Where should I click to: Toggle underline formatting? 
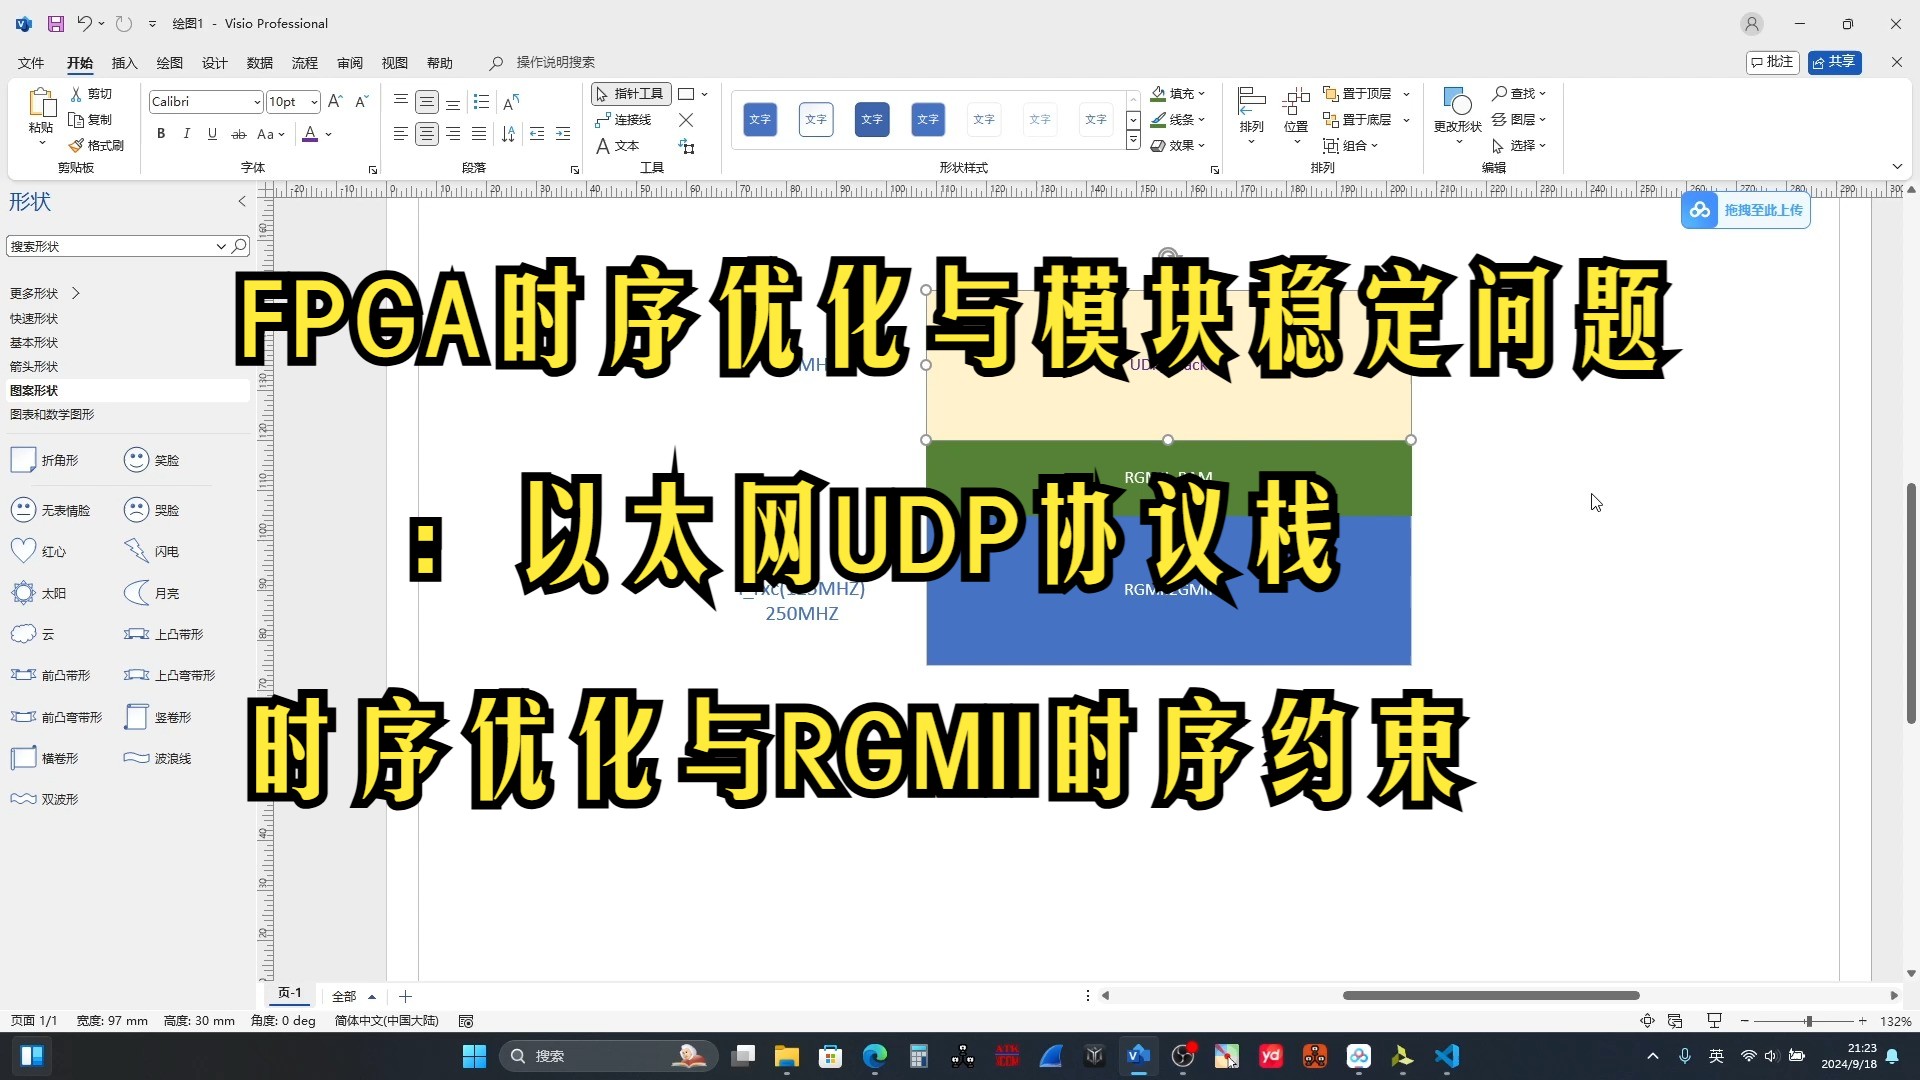(x=212, y=133)
